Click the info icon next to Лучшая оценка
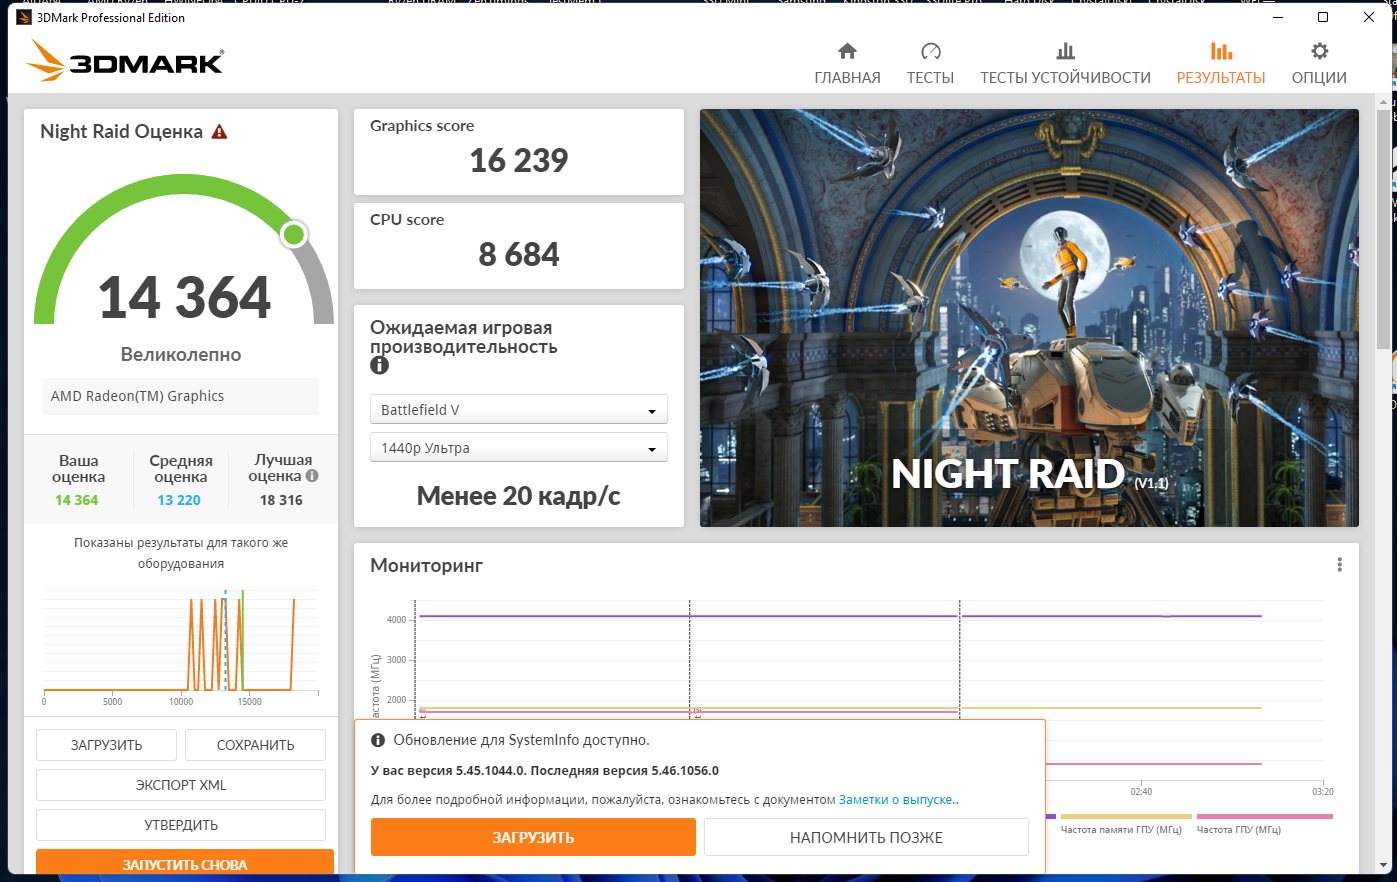The height and width of the screenshot is (882, 1397). pos(312,476)
